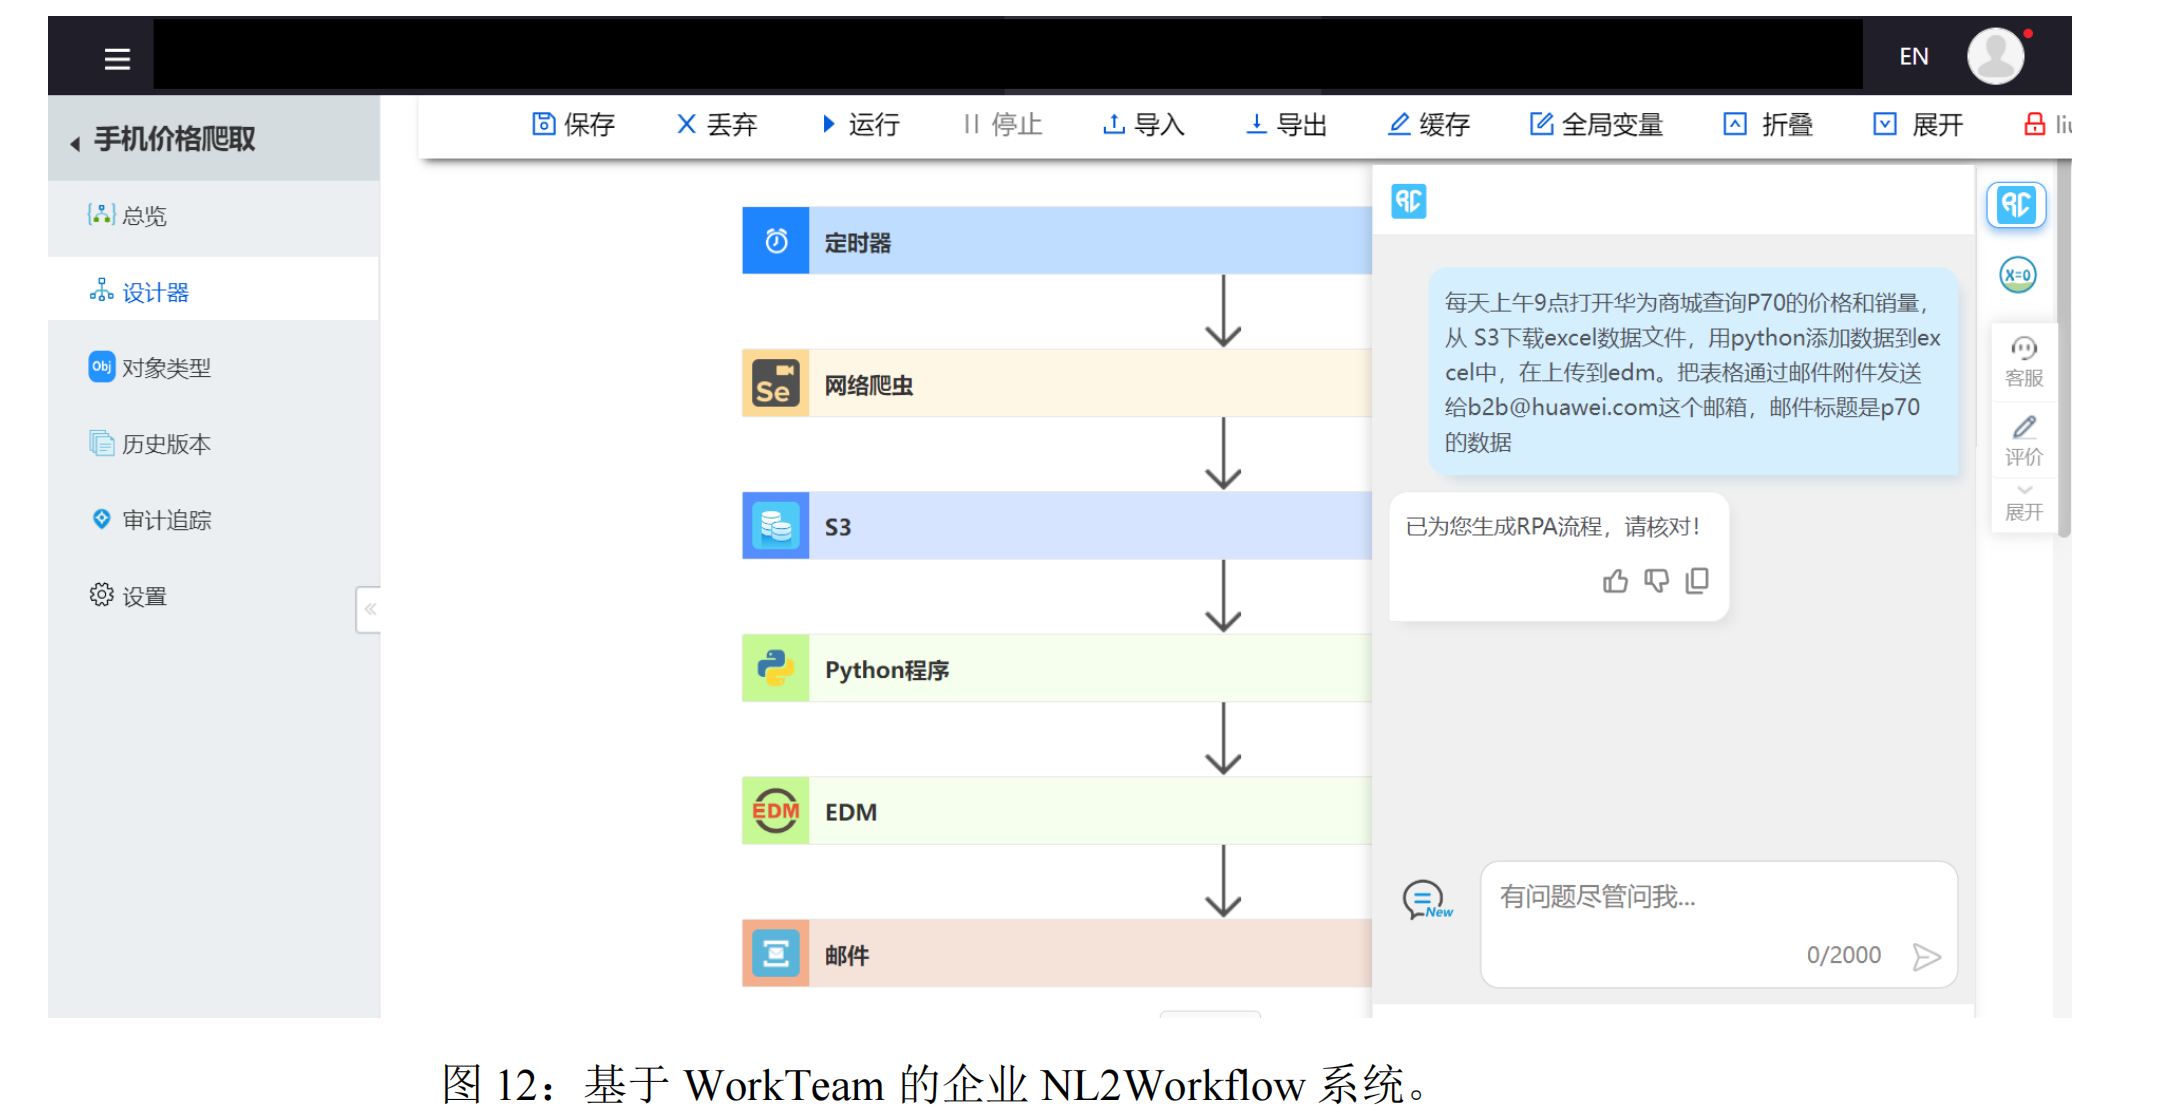
Task: Thumbs down the RPA response
Action: pos(1656,581)
